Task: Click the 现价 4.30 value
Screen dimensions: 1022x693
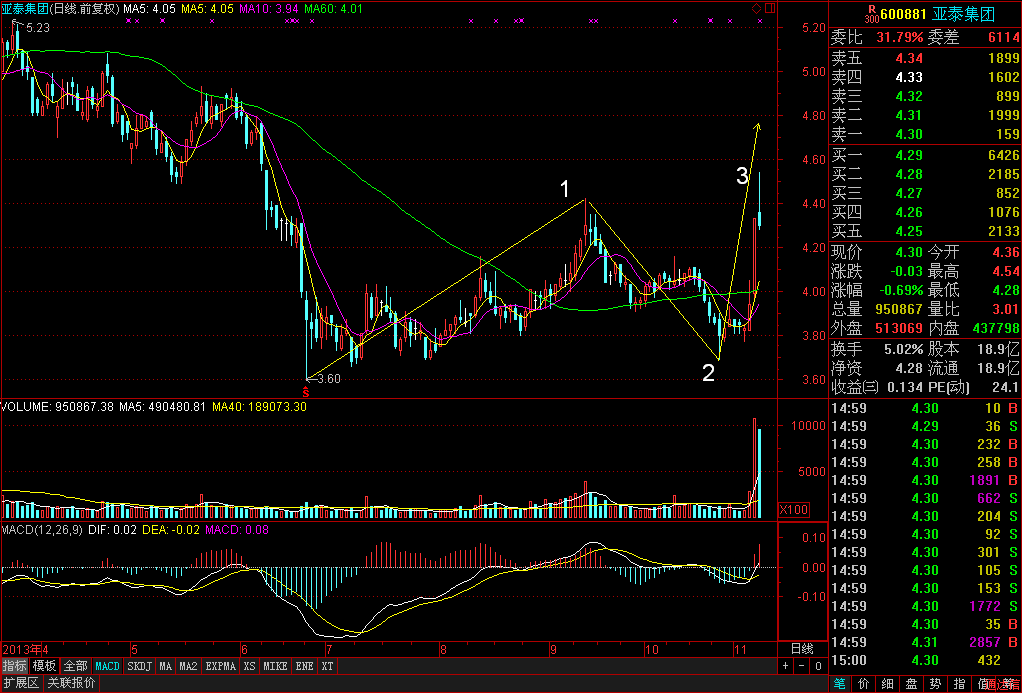Action: (x=909, y=252)
